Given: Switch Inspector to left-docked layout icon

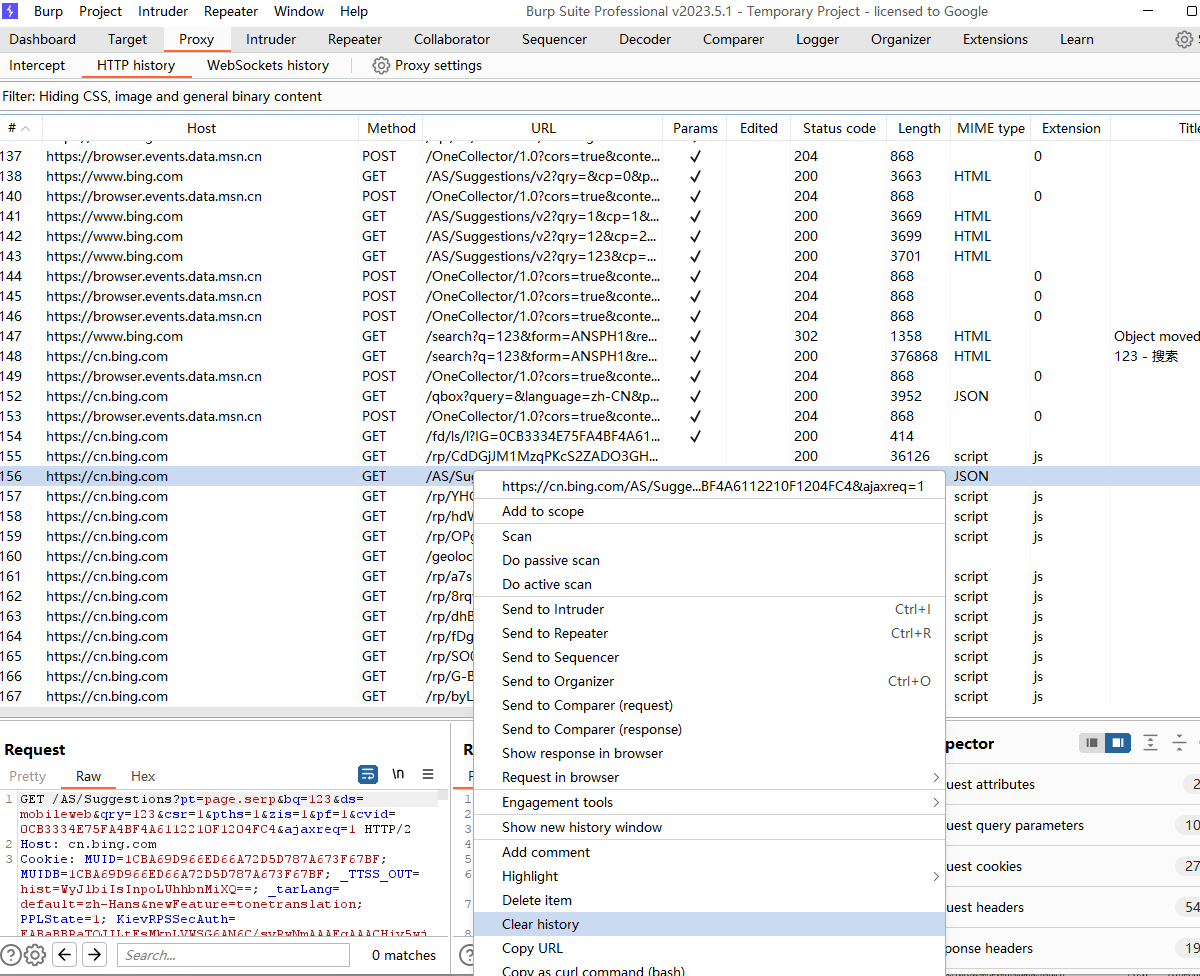Looking at the screenshot, I should [x=1092, y=743].
